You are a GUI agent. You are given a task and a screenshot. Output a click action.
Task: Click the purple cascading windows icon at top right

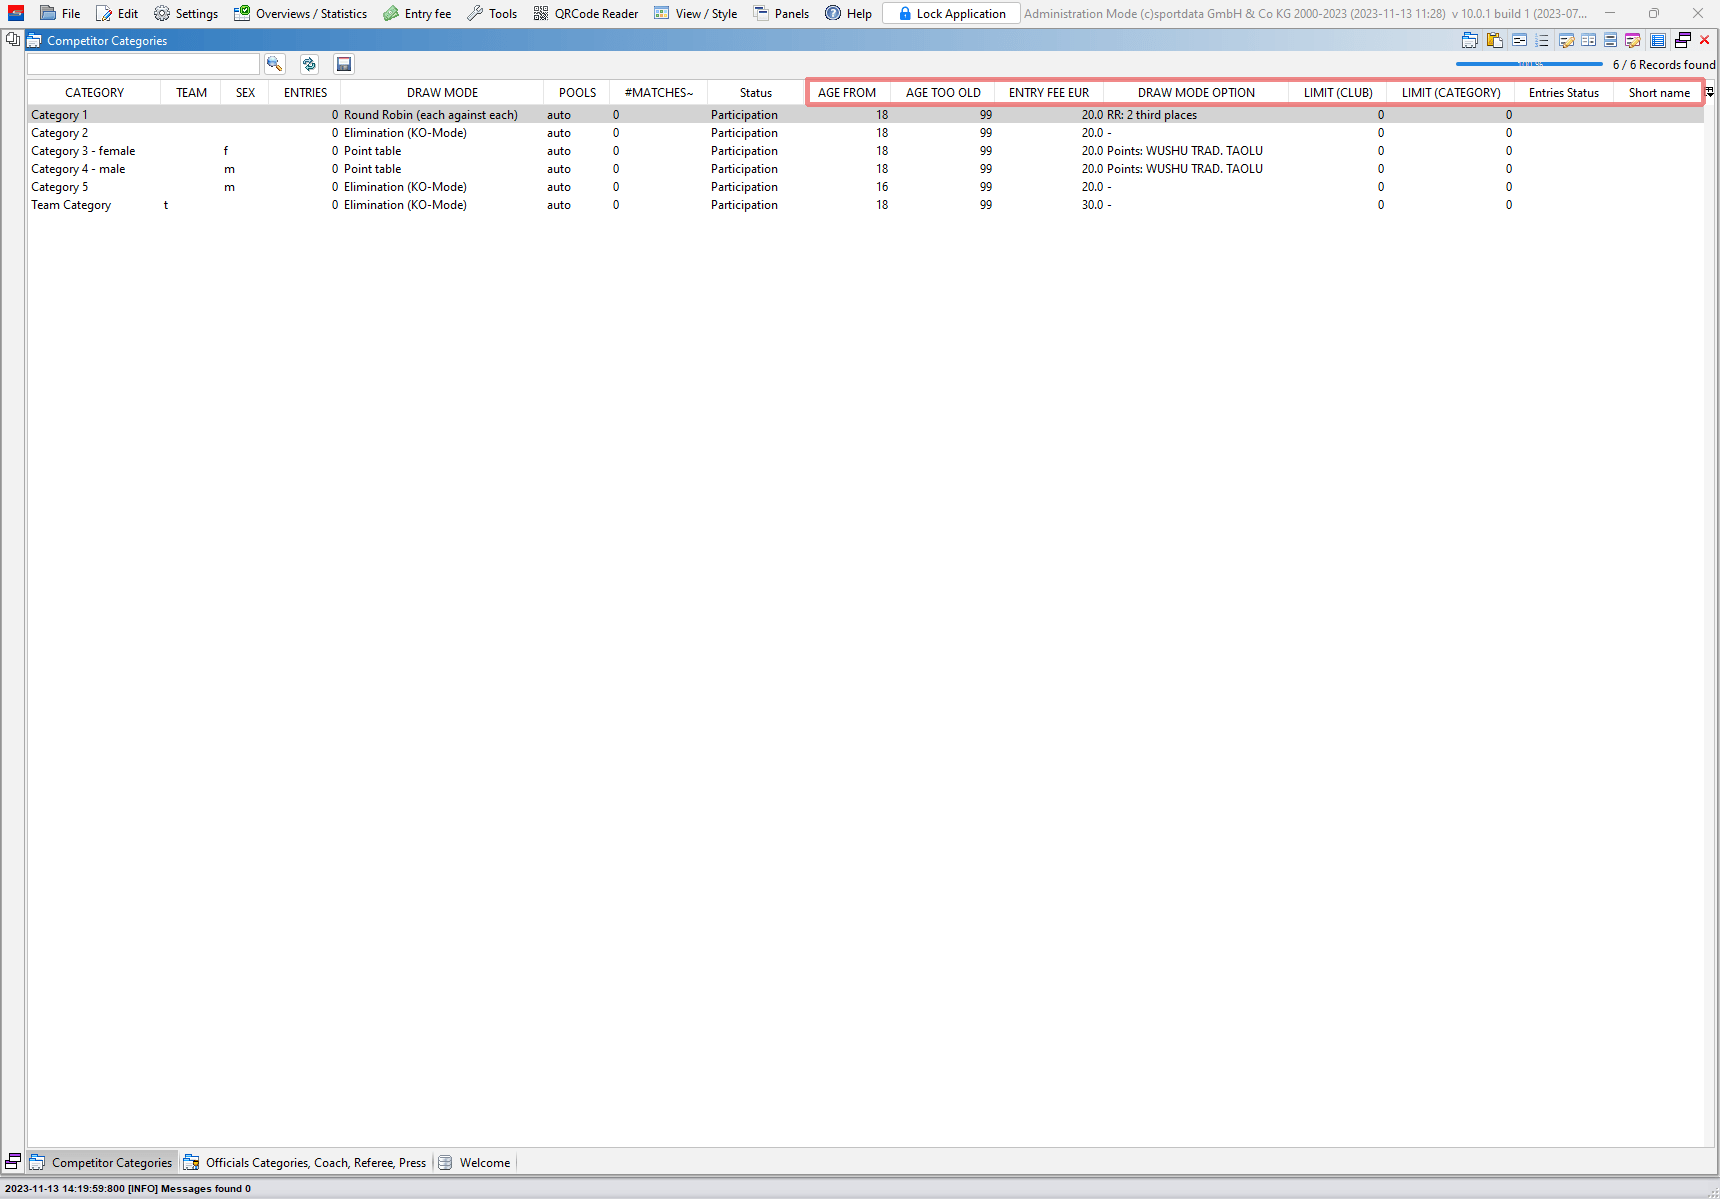(1683, 41)
